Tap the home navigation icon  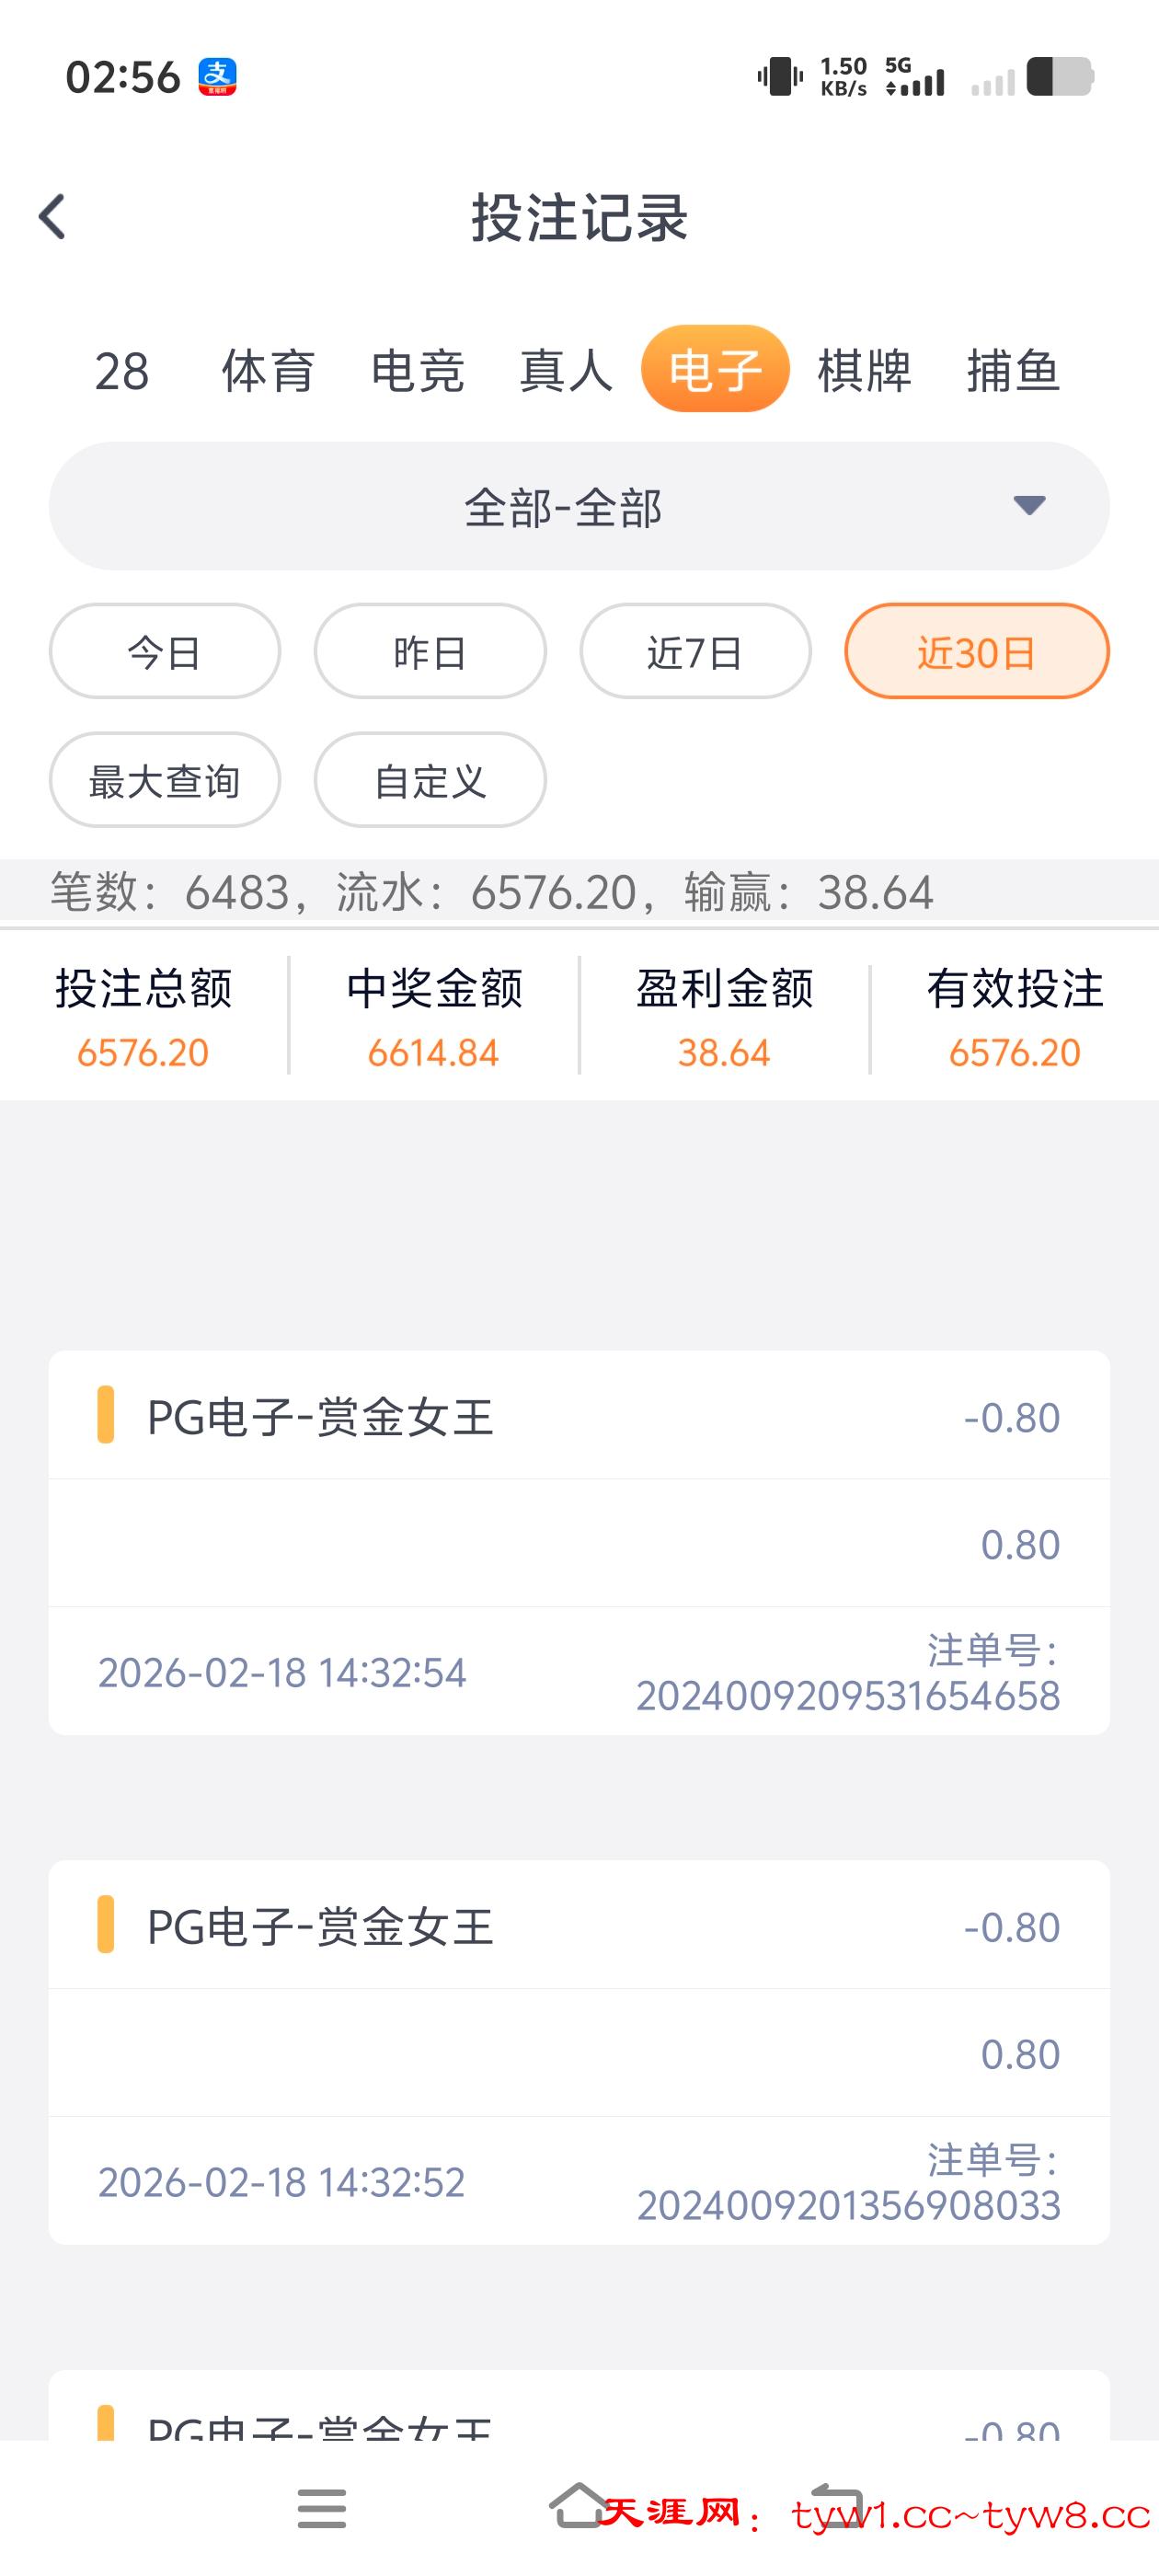click(x=578, y=2506)
